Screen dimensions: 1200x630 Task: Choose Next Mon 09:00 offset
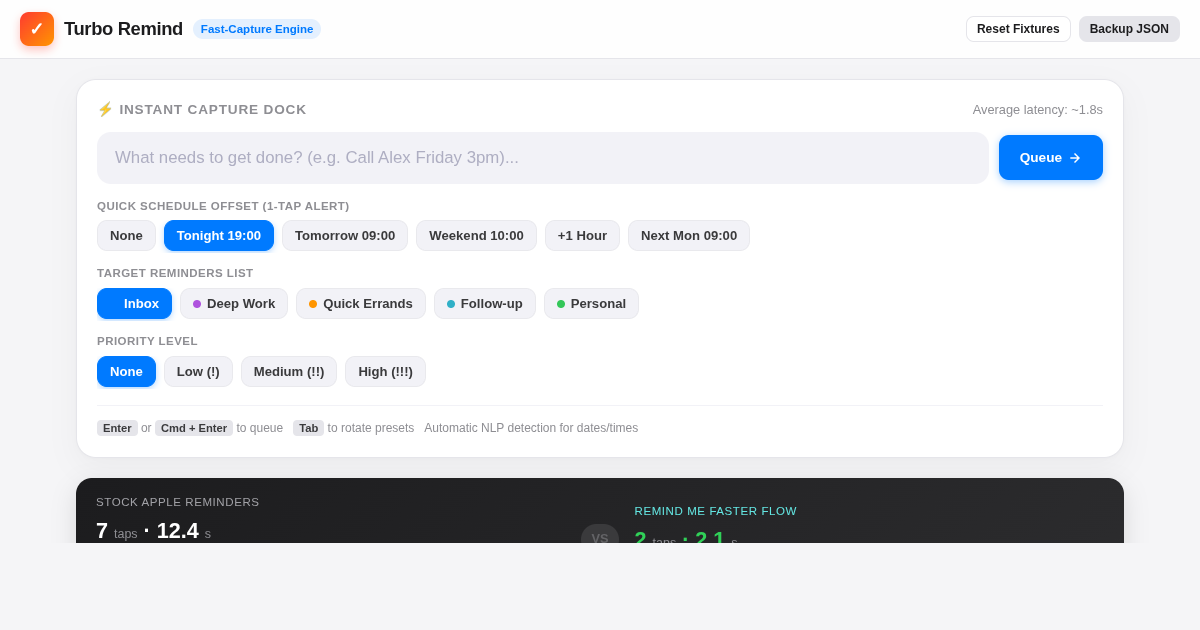tap(689, 236)
